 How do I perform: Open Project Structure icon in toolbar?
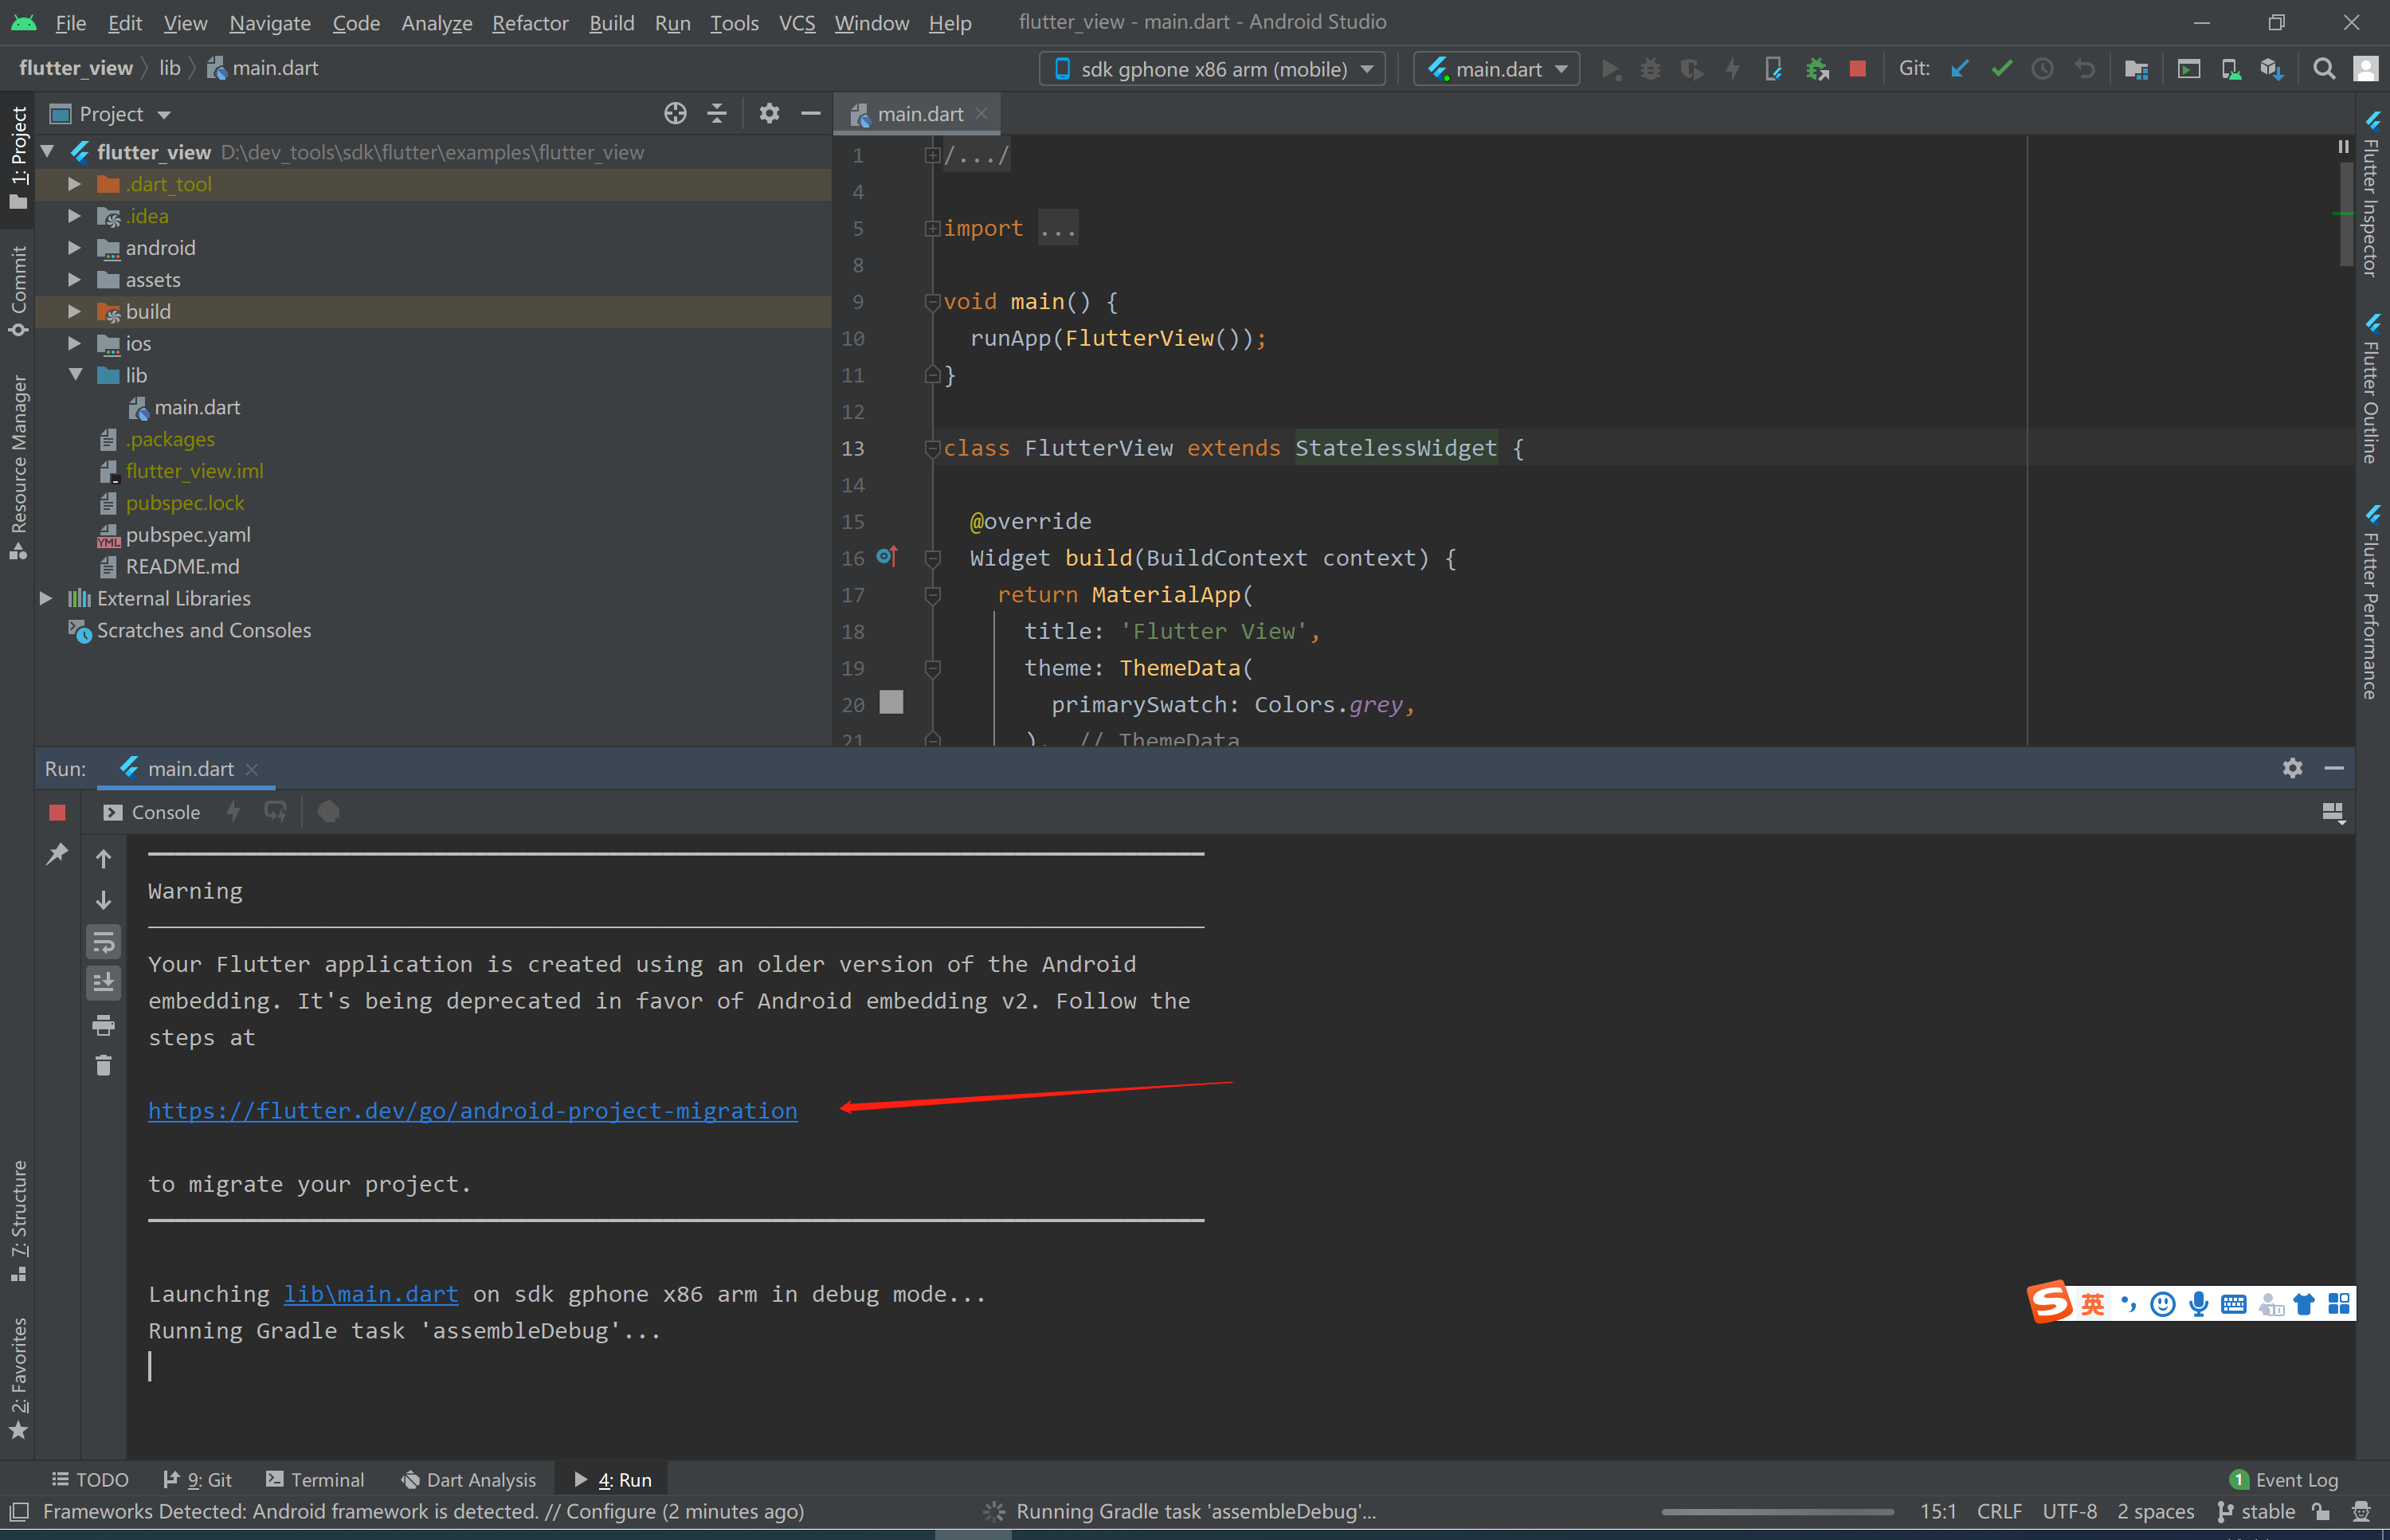(x=2136, y=69)
